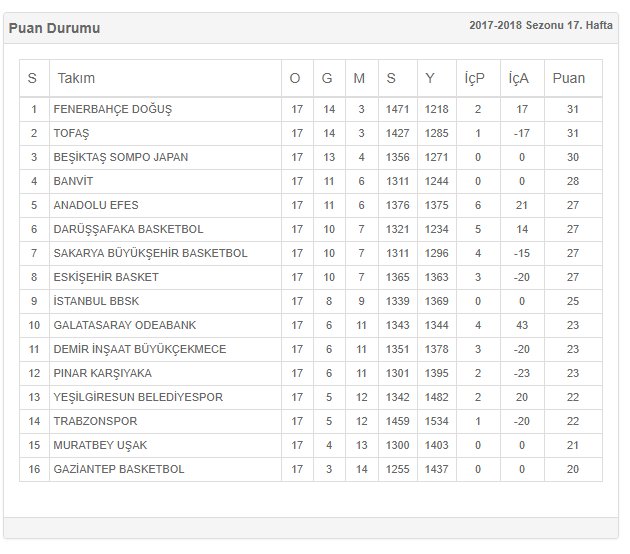Click the 21 İçA value for Anadolu Efes
630x554 pixels.
click(x=522, y=205)
